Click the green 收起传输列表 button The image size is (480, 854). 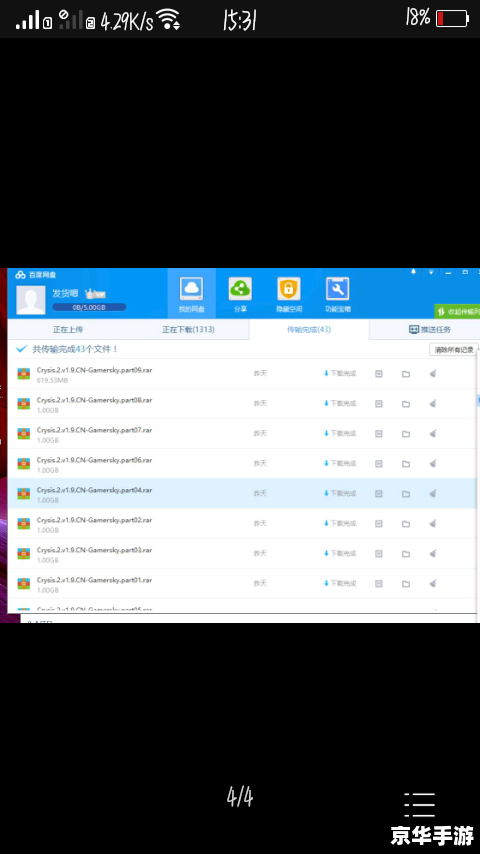457,312
